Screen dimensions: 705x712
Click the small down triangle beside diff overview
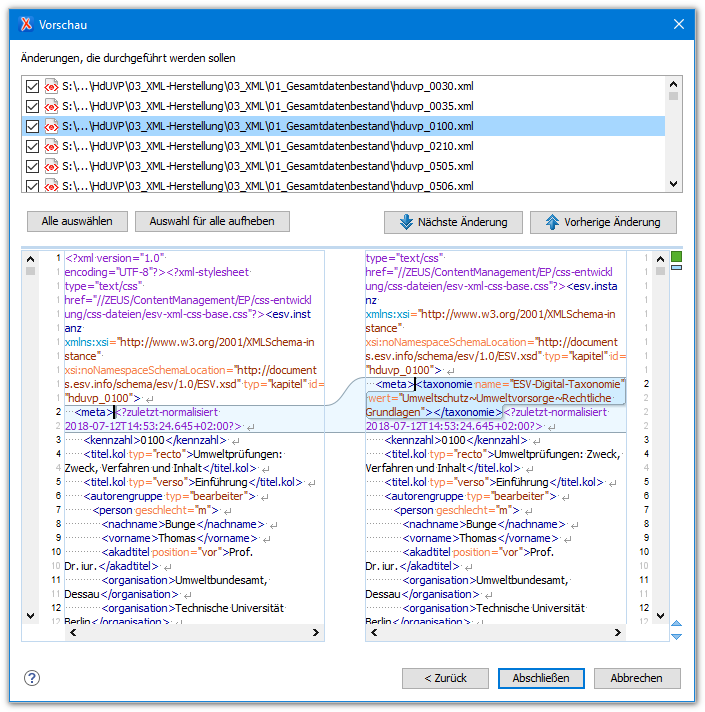pos(677,636)
